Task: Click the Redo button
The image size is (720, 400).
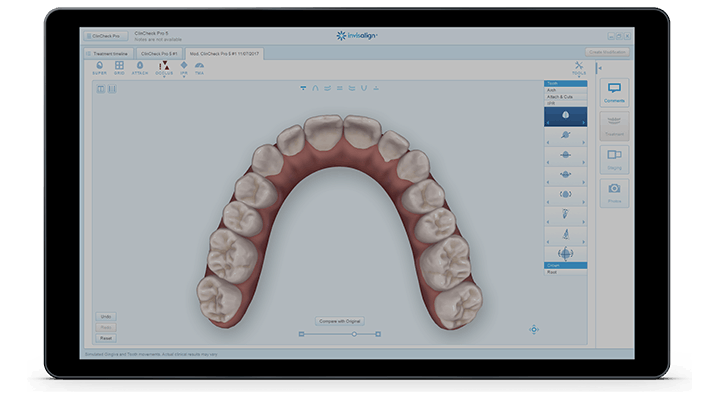Action: click(x=106, y=327)
